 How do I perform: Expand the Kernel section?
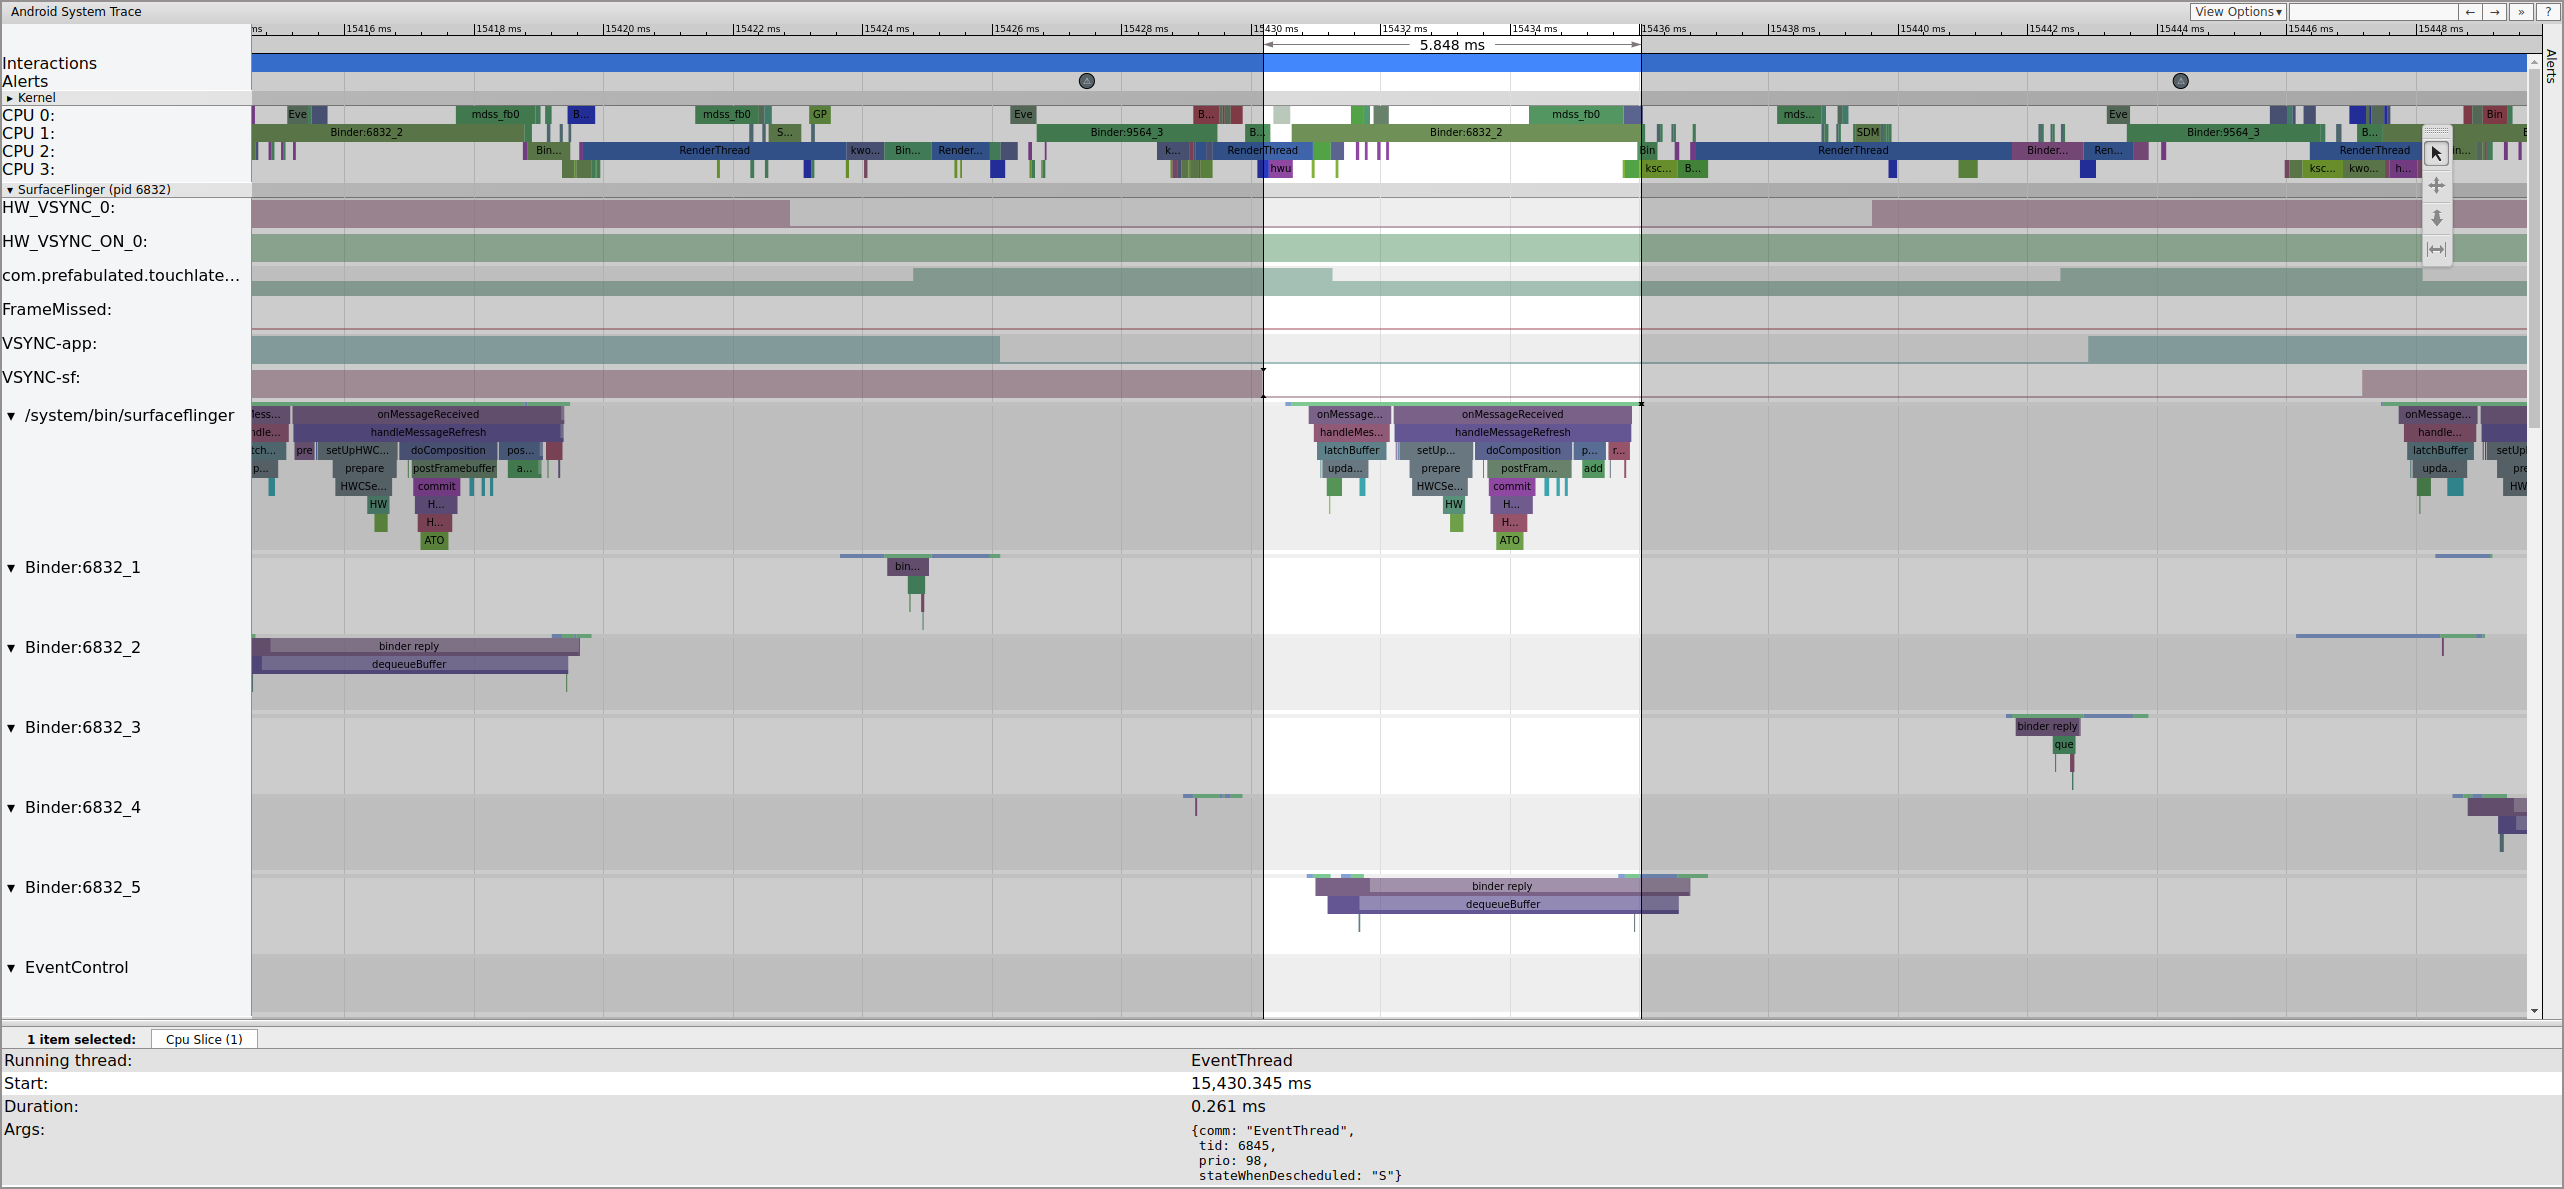coord(12,98)
